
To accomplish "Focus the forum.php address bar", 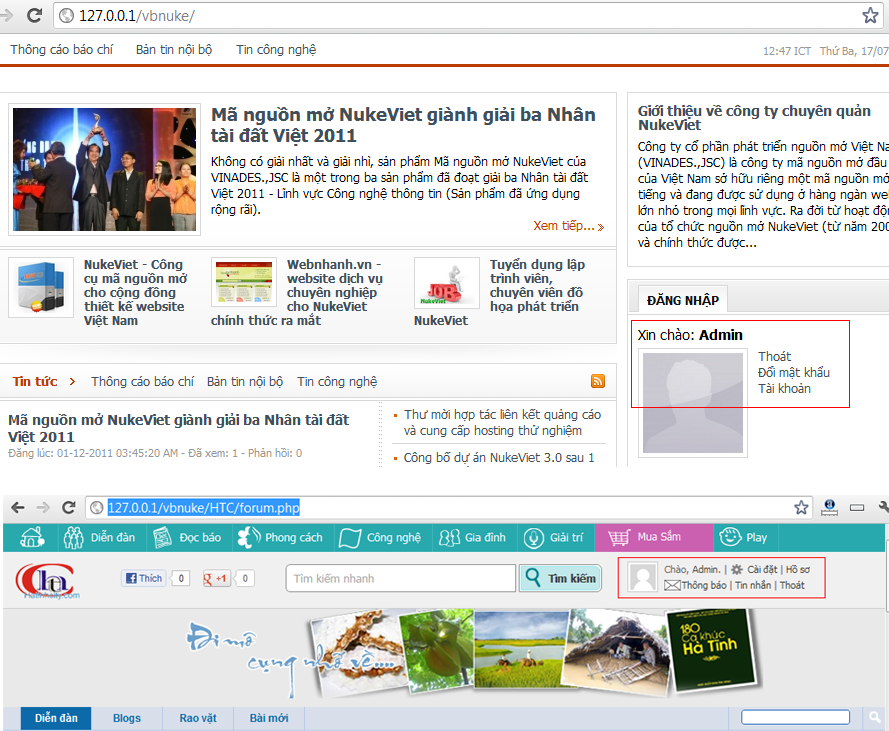I will click(x=449, y=507).
